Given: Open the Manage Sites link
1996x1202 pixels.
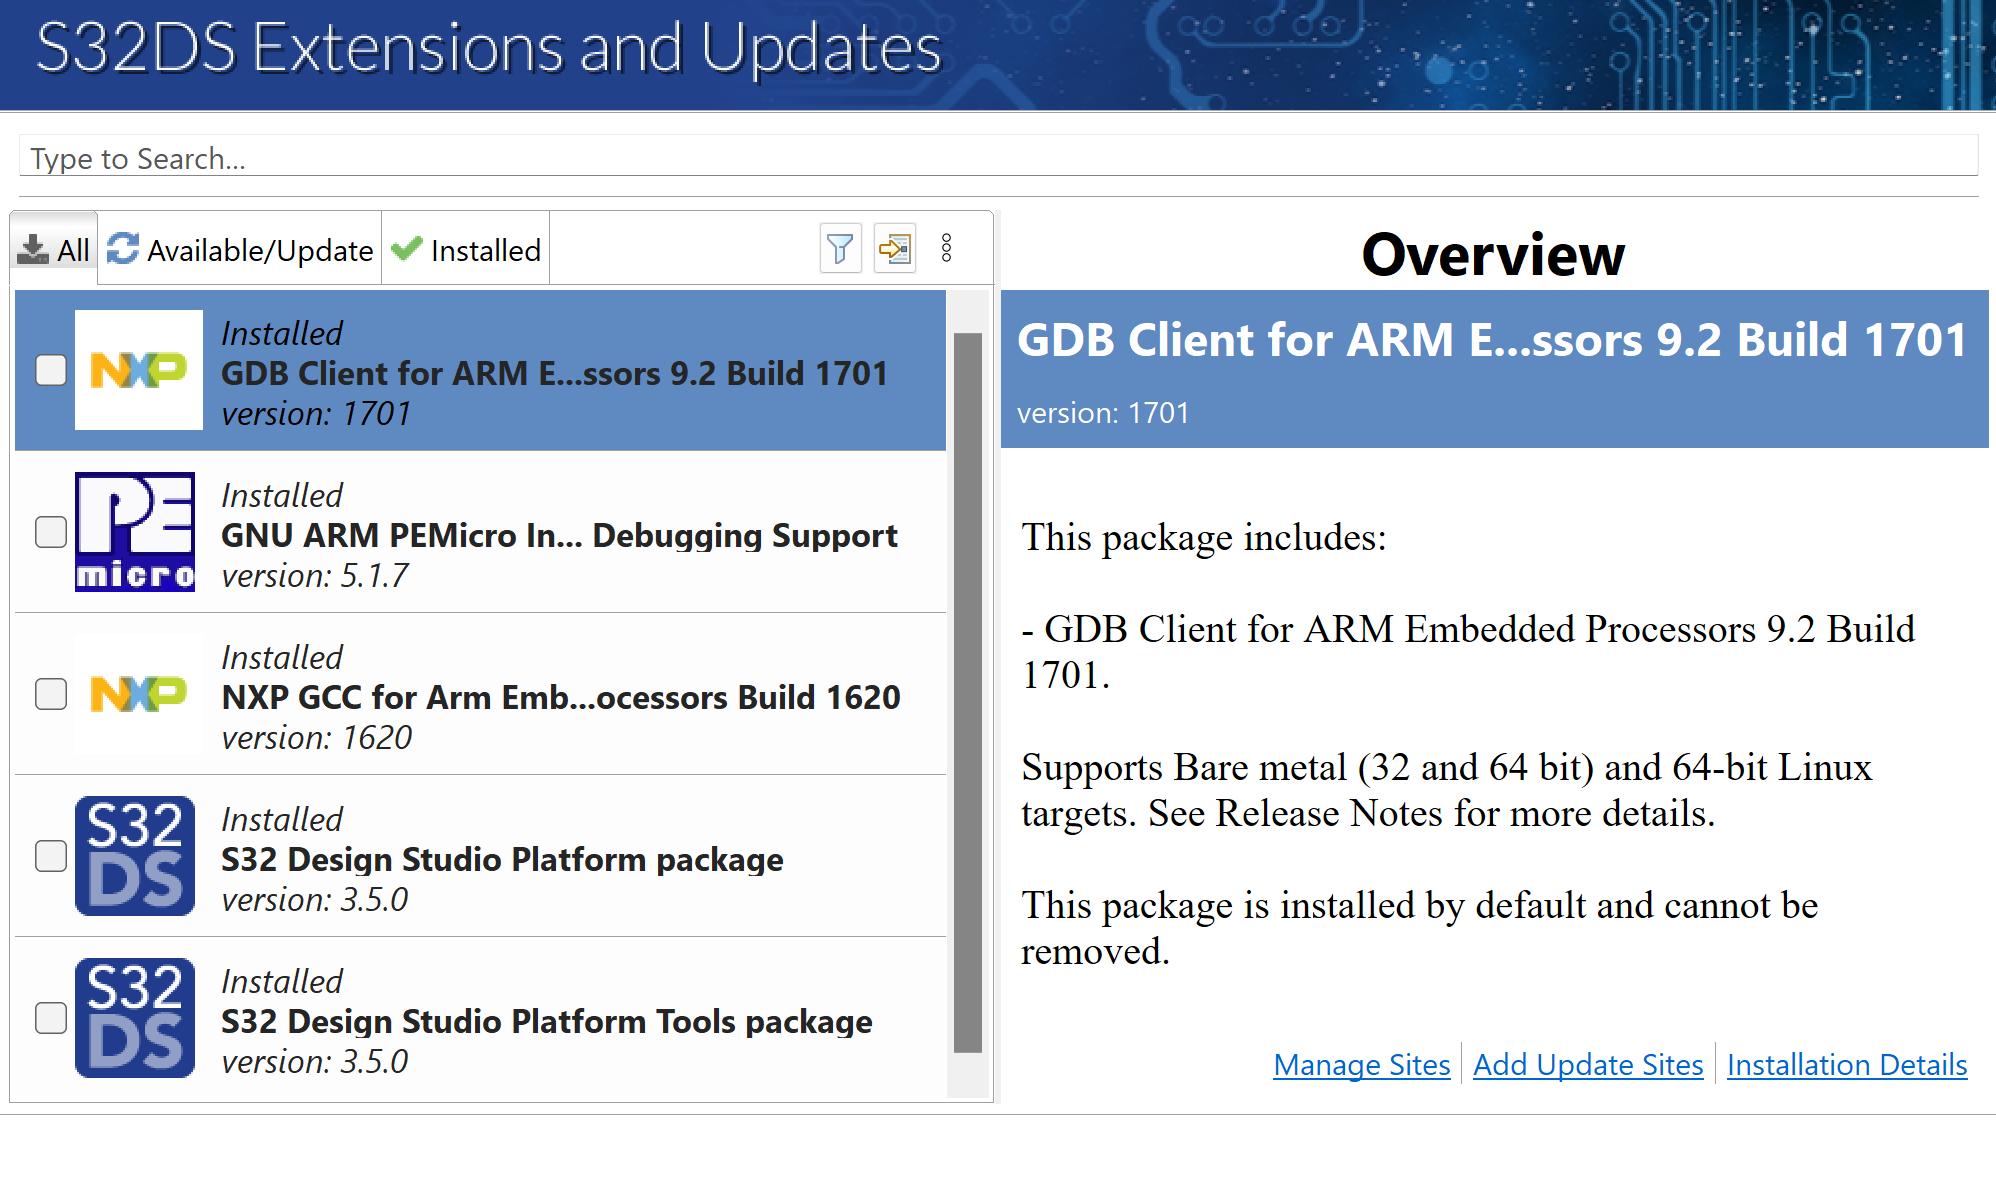Looking at the screenshot, I should tap(1361, 1065).
